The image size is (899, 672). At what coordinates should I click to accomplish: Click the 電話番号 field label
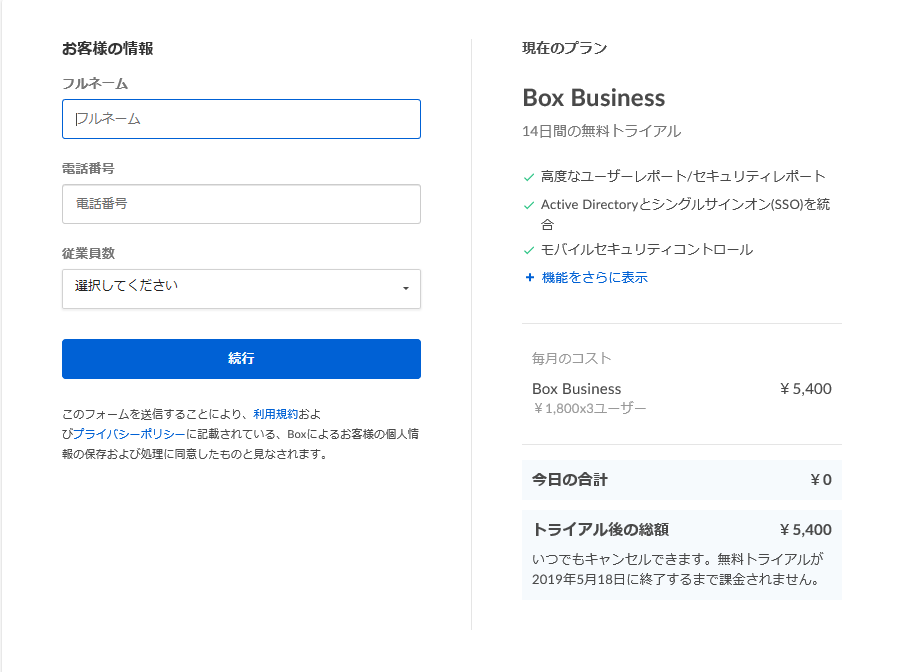[x=88, y=168]
